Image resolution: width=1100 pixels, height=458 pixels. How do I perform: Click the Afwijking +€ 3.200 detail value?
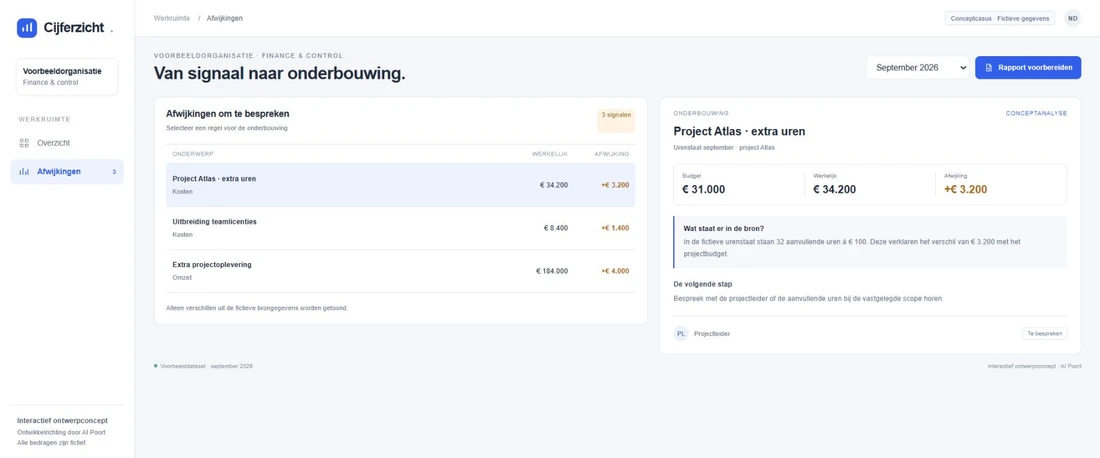coord(965,189)
